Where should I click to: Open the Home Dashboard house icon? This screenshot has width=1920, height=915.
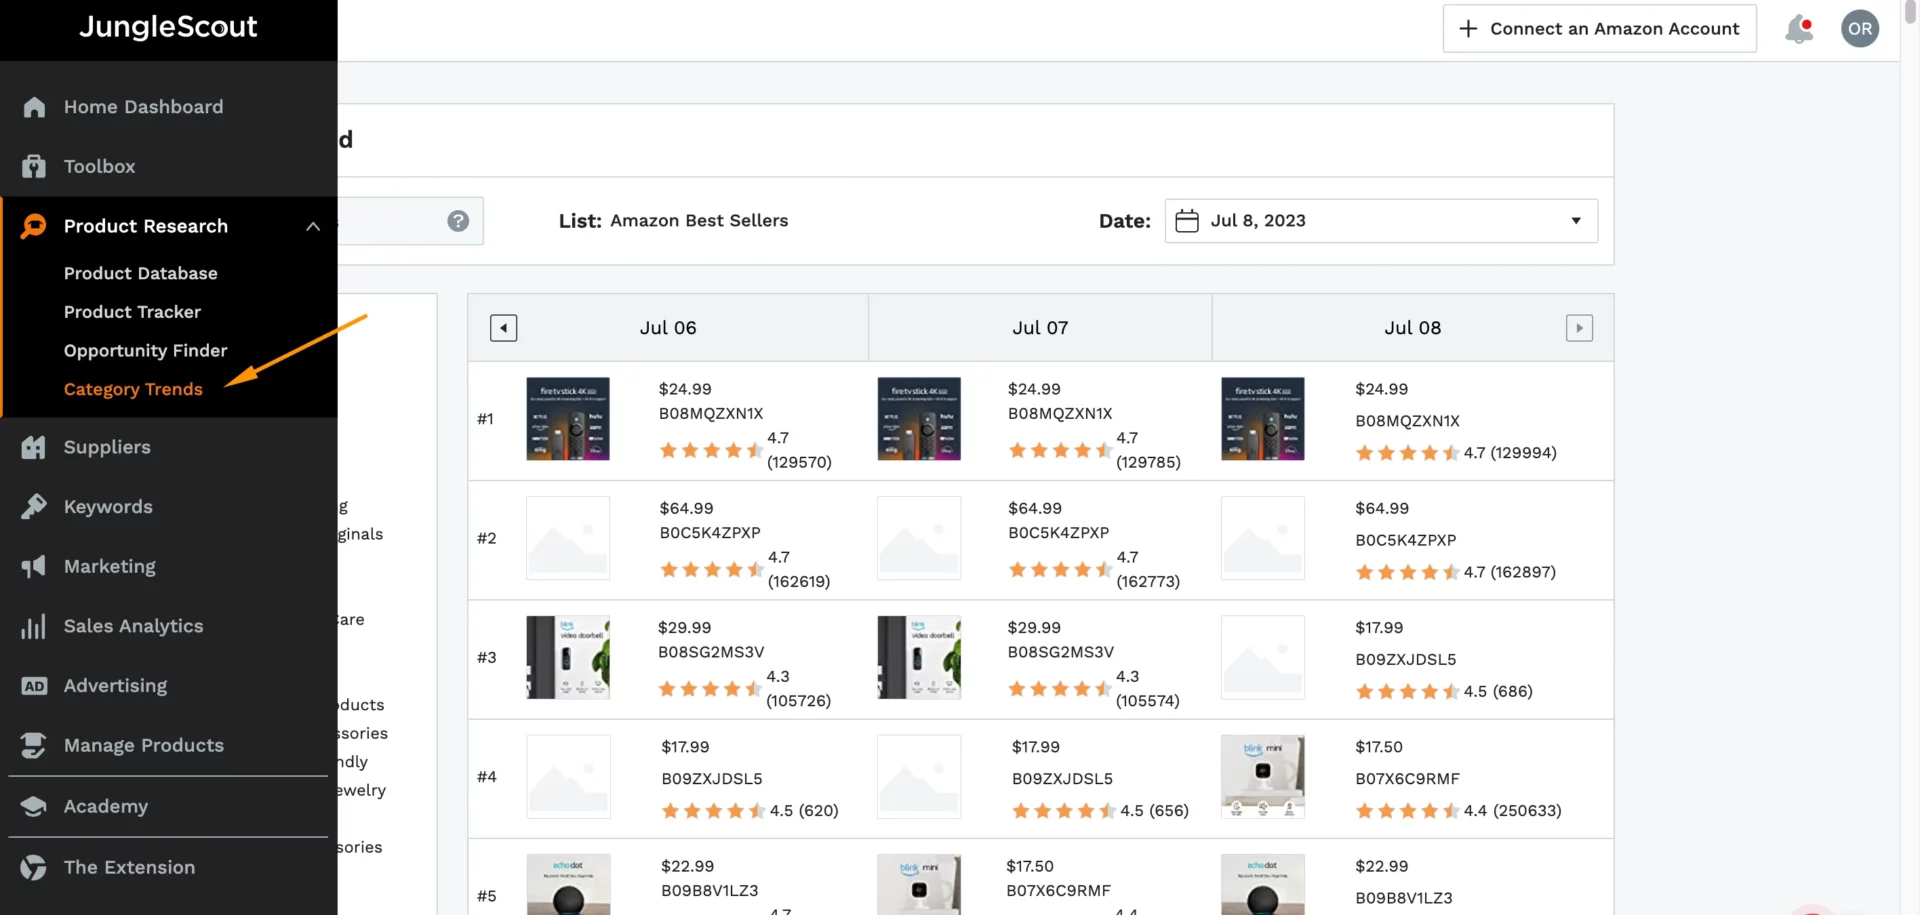tap(34, 107)
